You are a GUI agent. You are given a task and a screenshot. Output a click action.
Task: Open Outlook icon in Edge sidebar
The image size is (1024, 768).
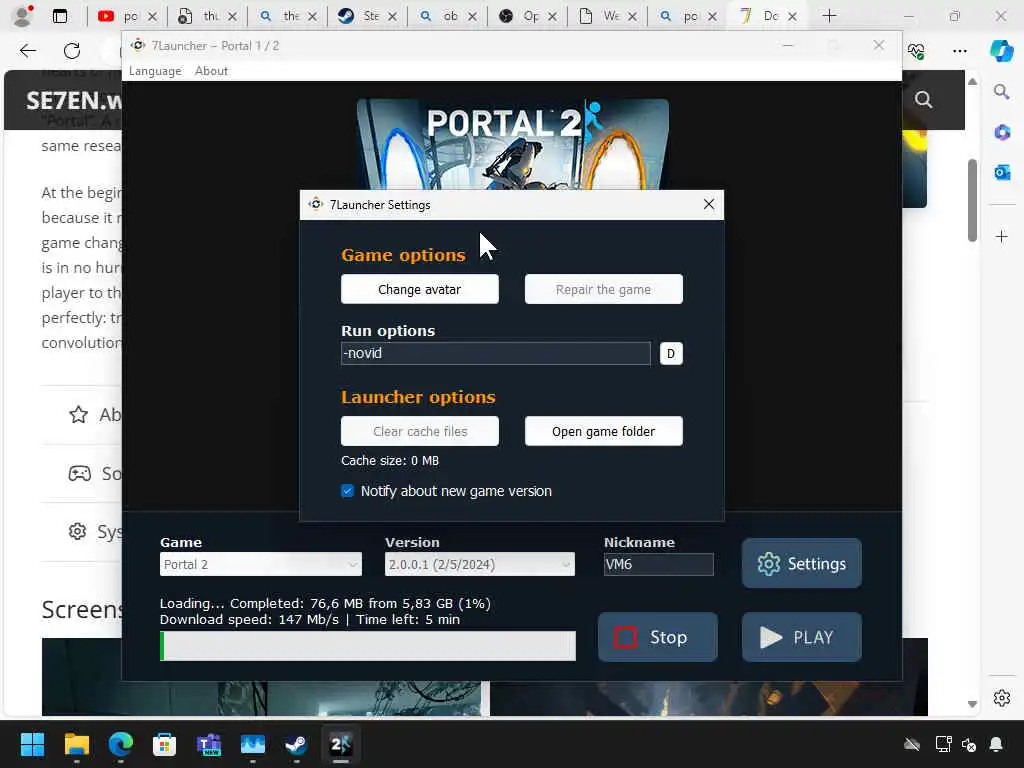click(1001, 172)
